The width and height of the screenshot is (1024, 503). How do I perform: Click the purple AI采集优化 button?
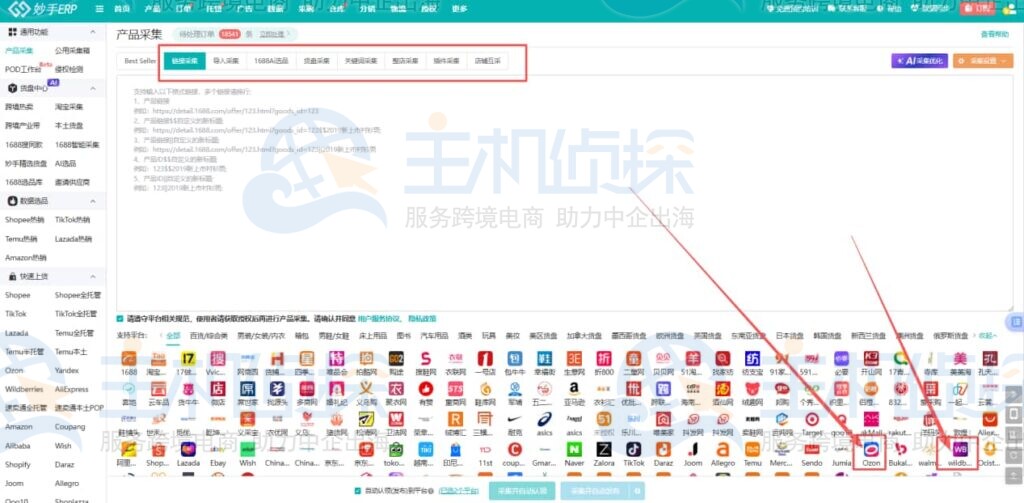click(x=920, y=61)
